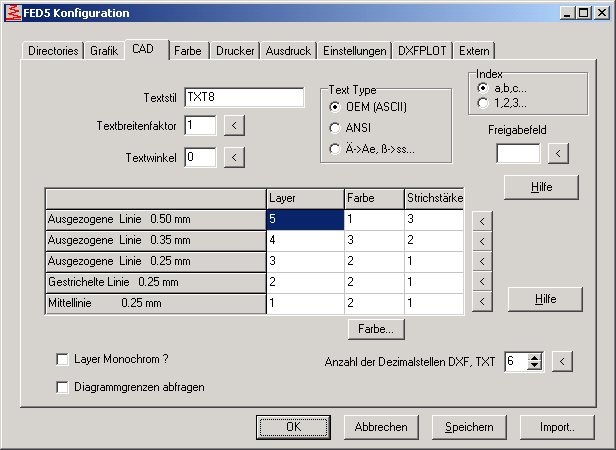Switch to the Drucker tab
Viewport: 616px width, 450px height.
[x=234, y=51]
